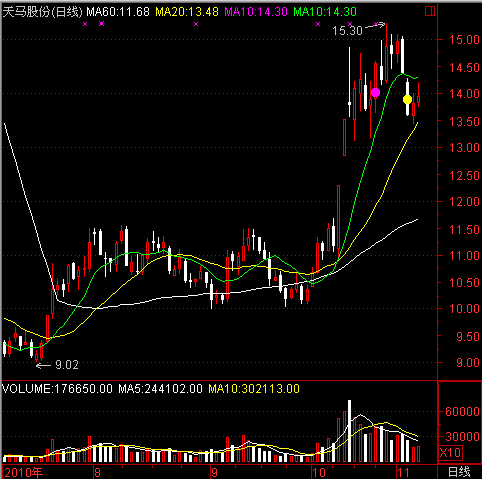The height and width of the screenshot is (479, 482).
Task: Click the 13.00 price axis label
Action: point(464,148)
